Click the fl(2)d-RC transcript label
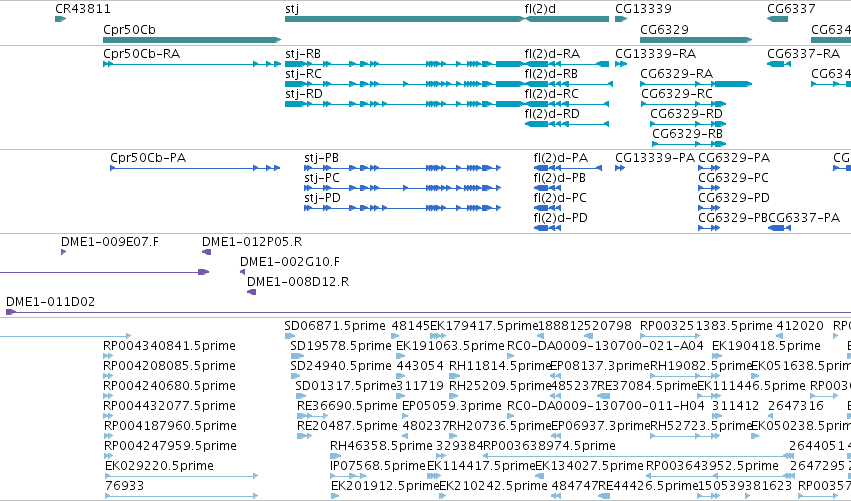Image resolution: width=851 pixels, height=501 pixels. pyautogui.click(x=551, y=94)
